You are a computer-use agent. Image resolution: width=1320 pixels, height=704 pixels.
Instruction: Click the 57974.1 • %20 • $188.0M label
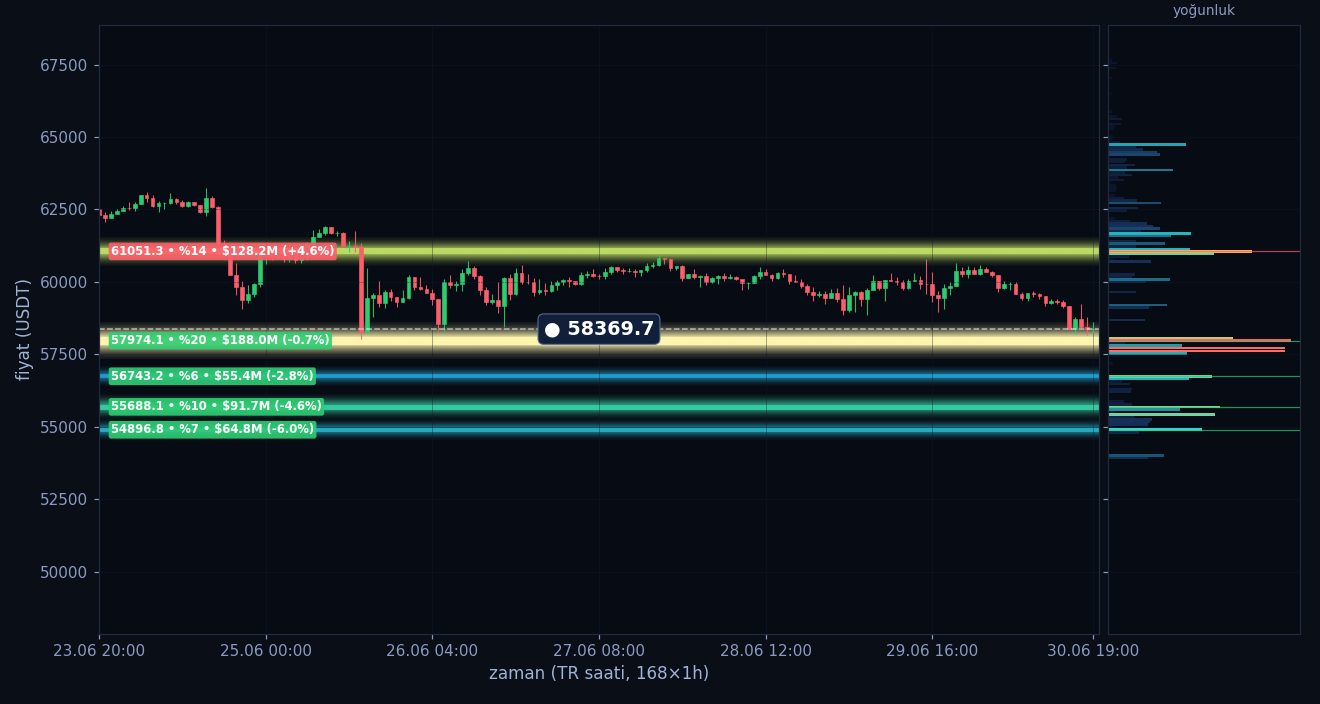tap(220, 340)
